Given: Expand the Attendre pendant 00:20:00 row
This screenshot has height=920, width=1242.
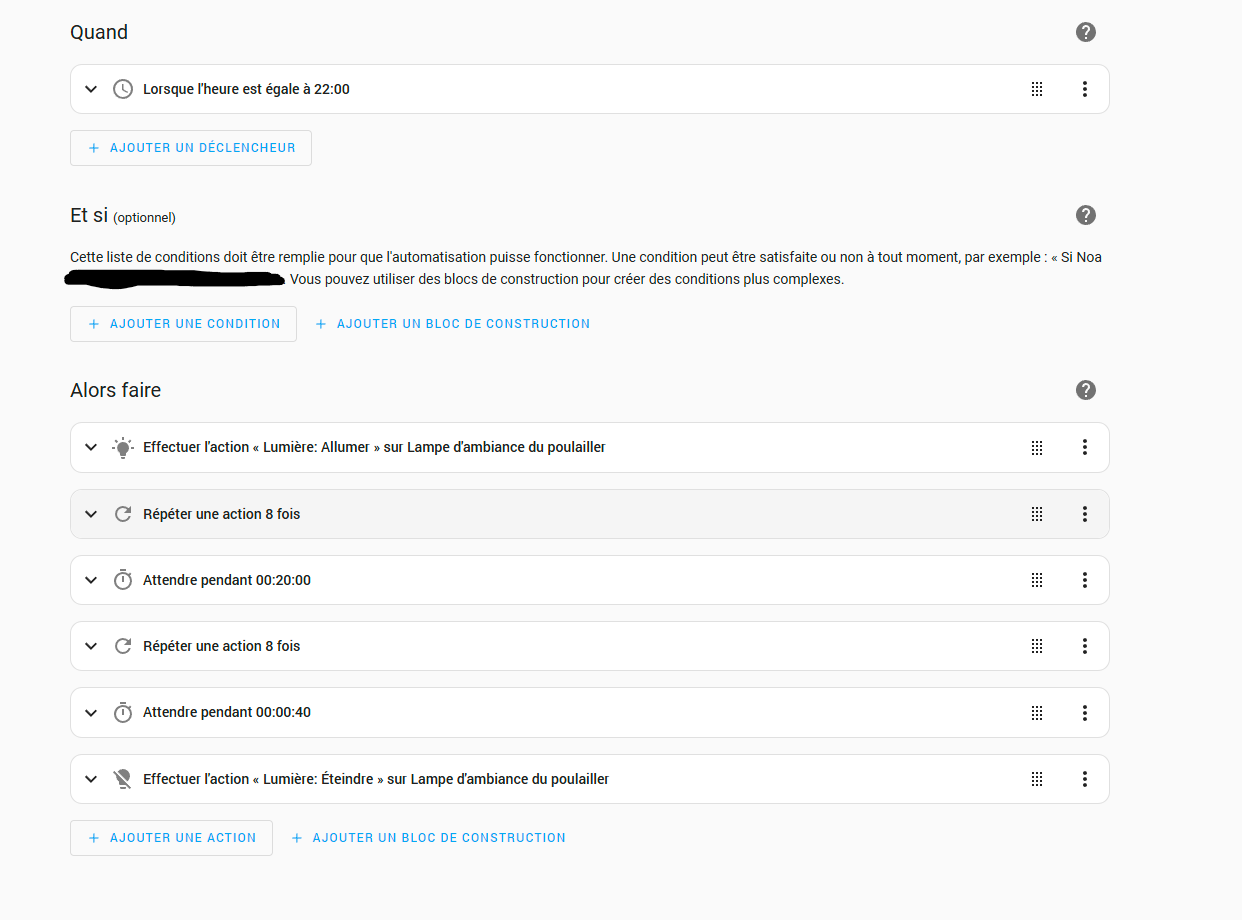Looking at the screenshot, I should 91,580.
